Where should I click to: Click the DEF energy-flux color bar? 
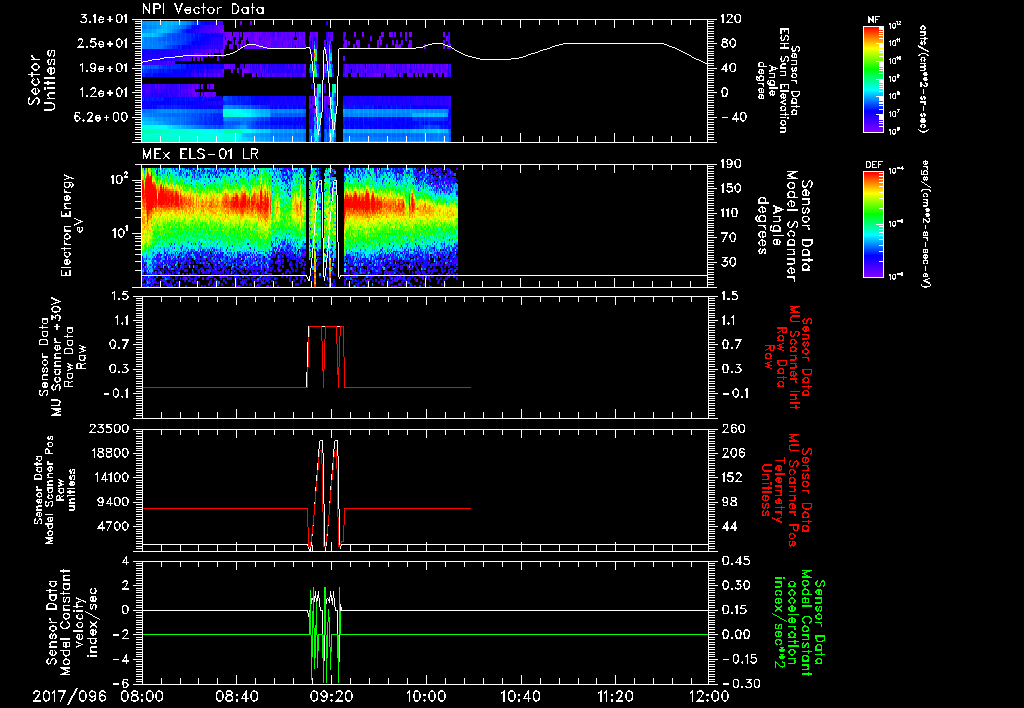874,224
